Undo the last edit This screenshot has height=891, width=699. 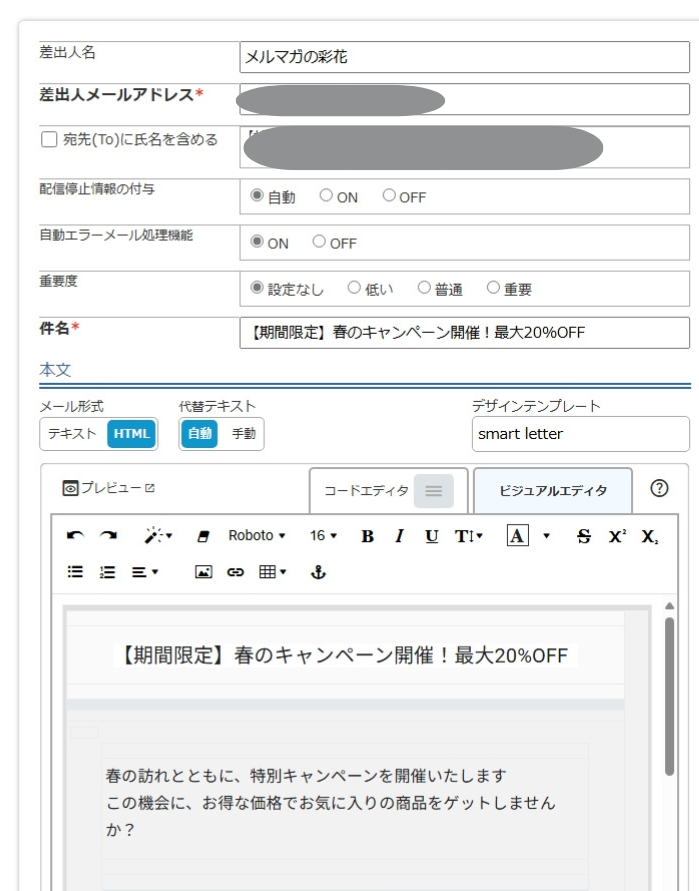(75, 536)
